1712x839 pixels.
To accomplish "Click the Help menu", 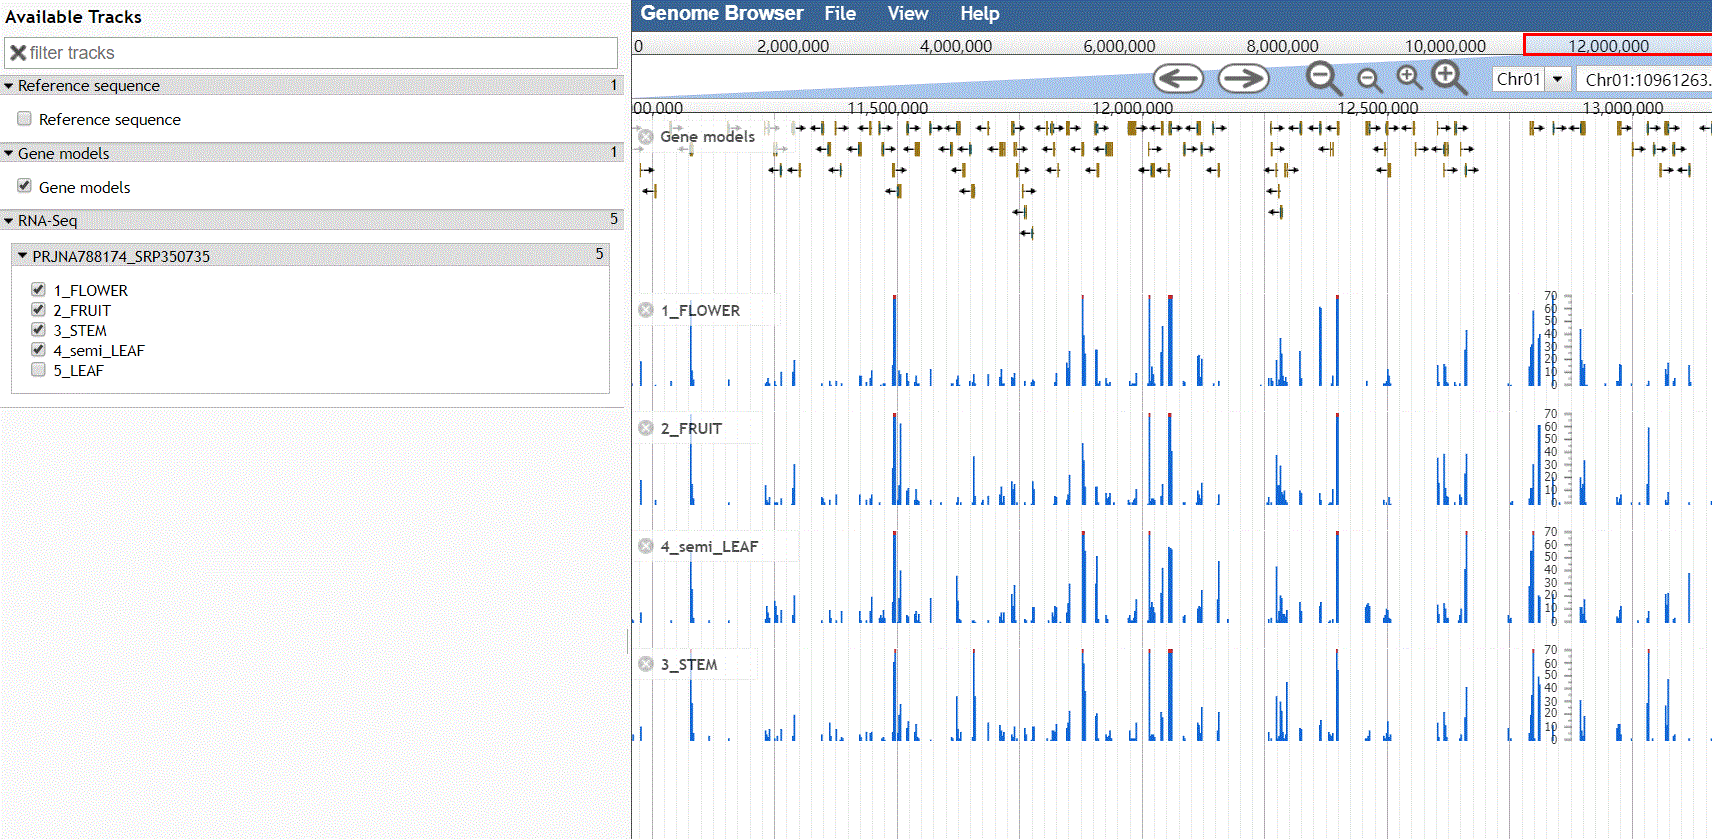I will coord(979,14).
